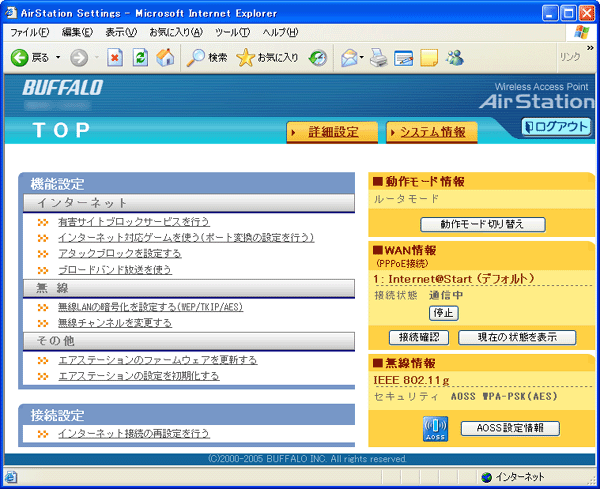Open the 表示(V) menu
Image resolution: width=600 pixels, height=489 pixels.
[121, 32]
